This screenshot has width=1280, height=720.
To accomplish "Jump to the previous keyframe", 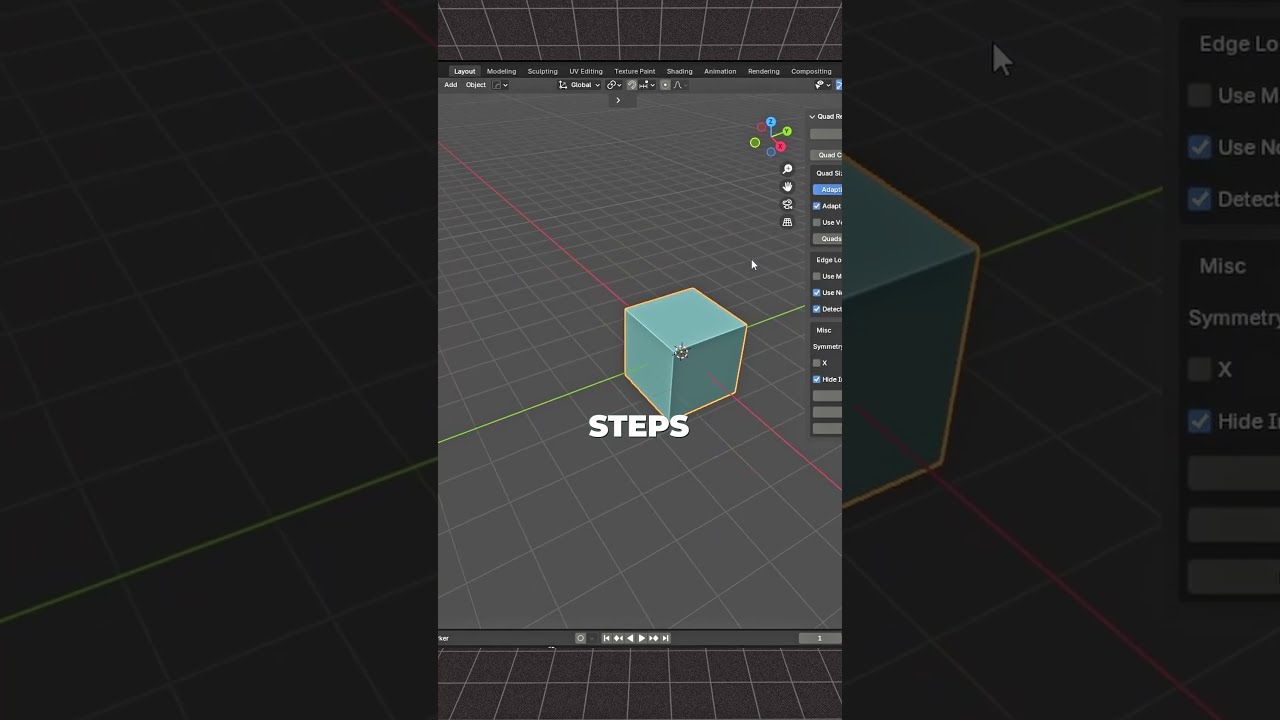I will click(618, 638).
